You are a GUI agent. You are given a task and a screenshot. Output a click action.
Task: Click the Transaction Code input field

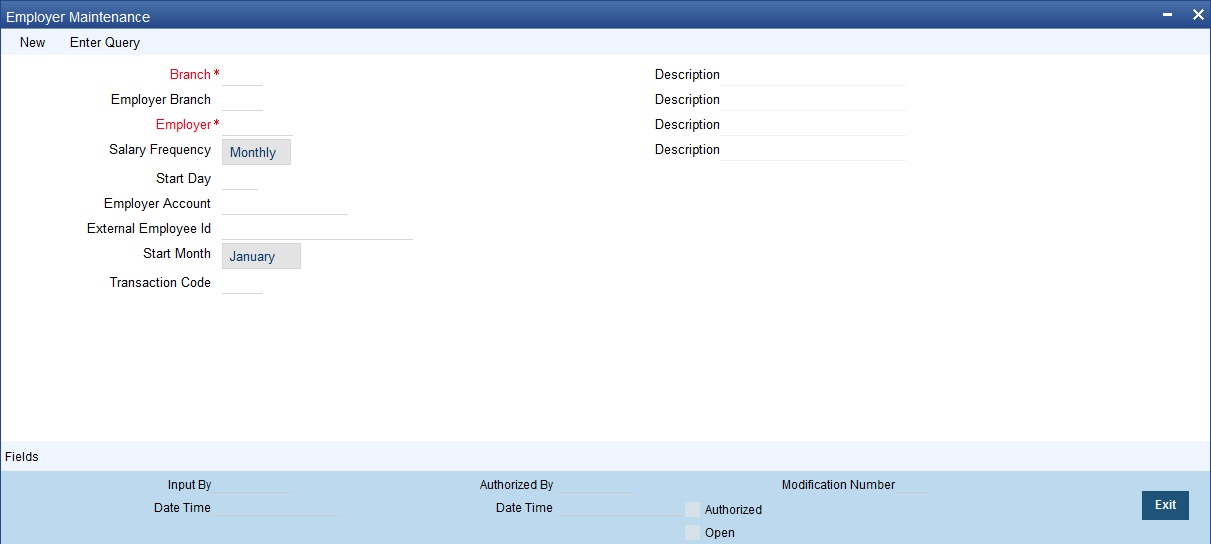click(x=242, y=283)
